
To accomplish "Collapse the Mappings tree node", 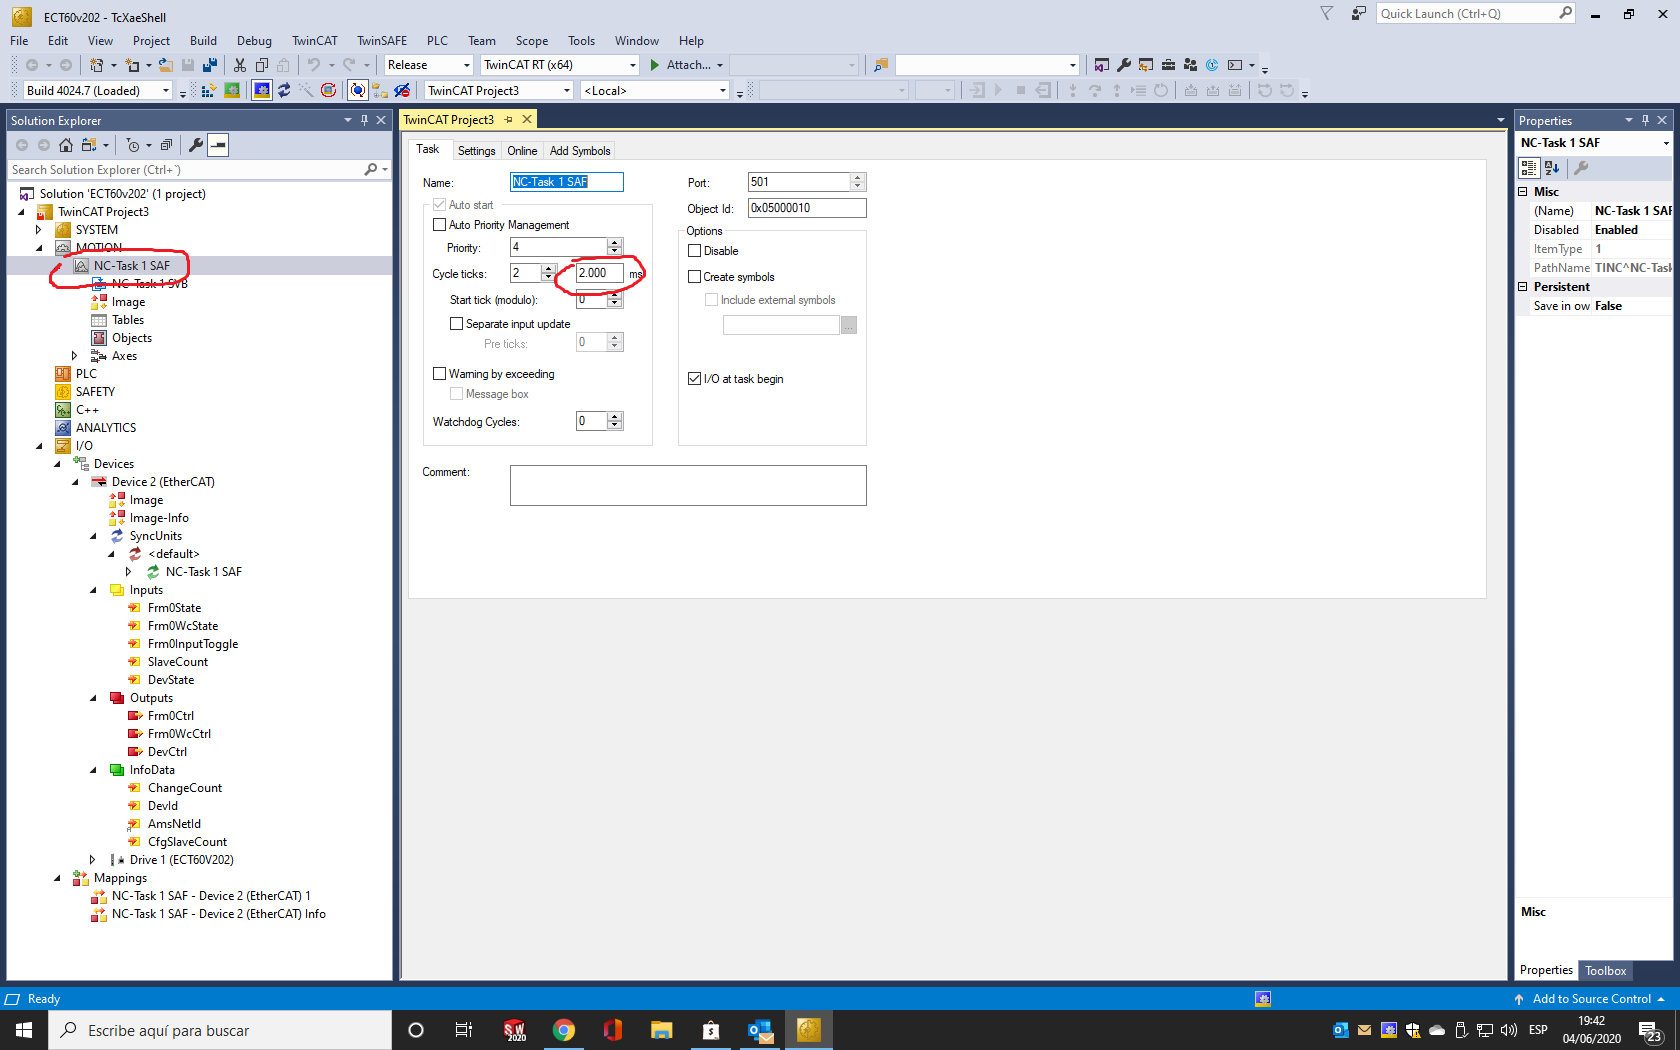I will coord(57,878).
